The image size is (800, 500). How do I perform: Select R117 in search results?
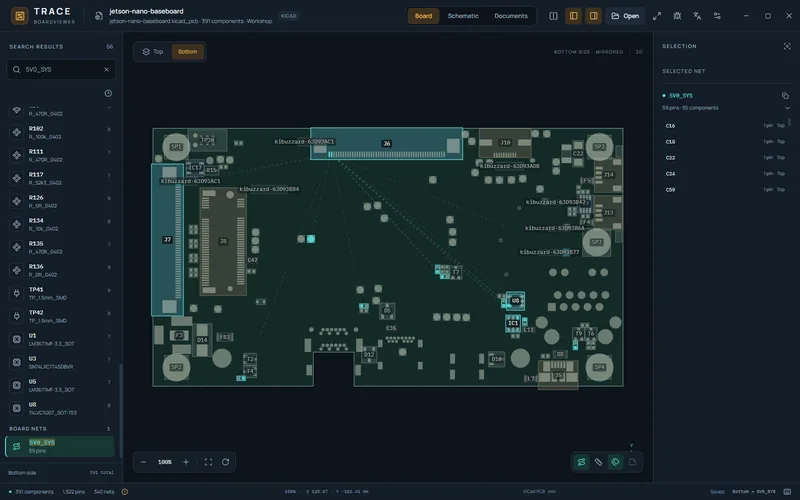click(x=61, y=178)
